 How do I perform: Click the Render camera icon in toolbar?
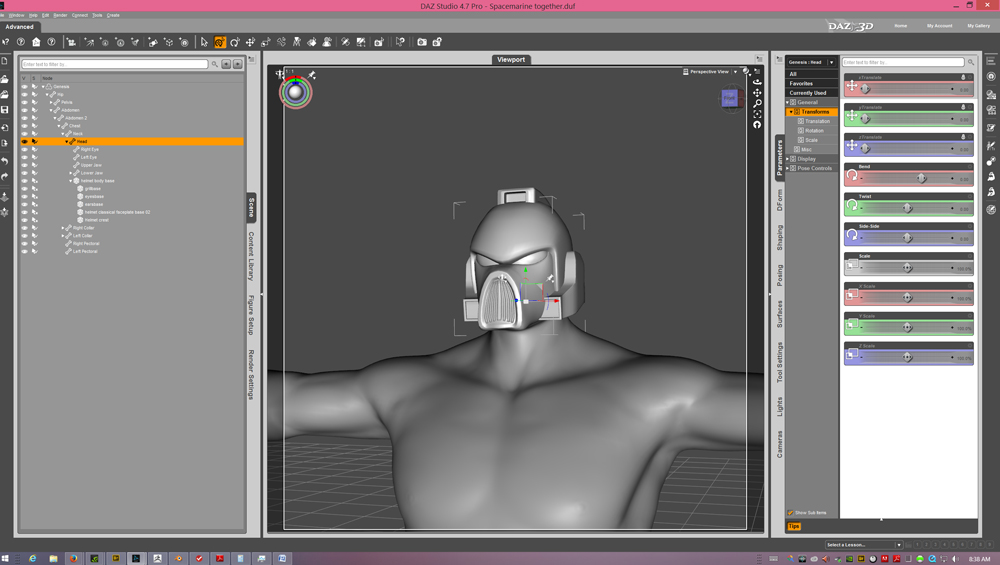[x=421, y=42]
